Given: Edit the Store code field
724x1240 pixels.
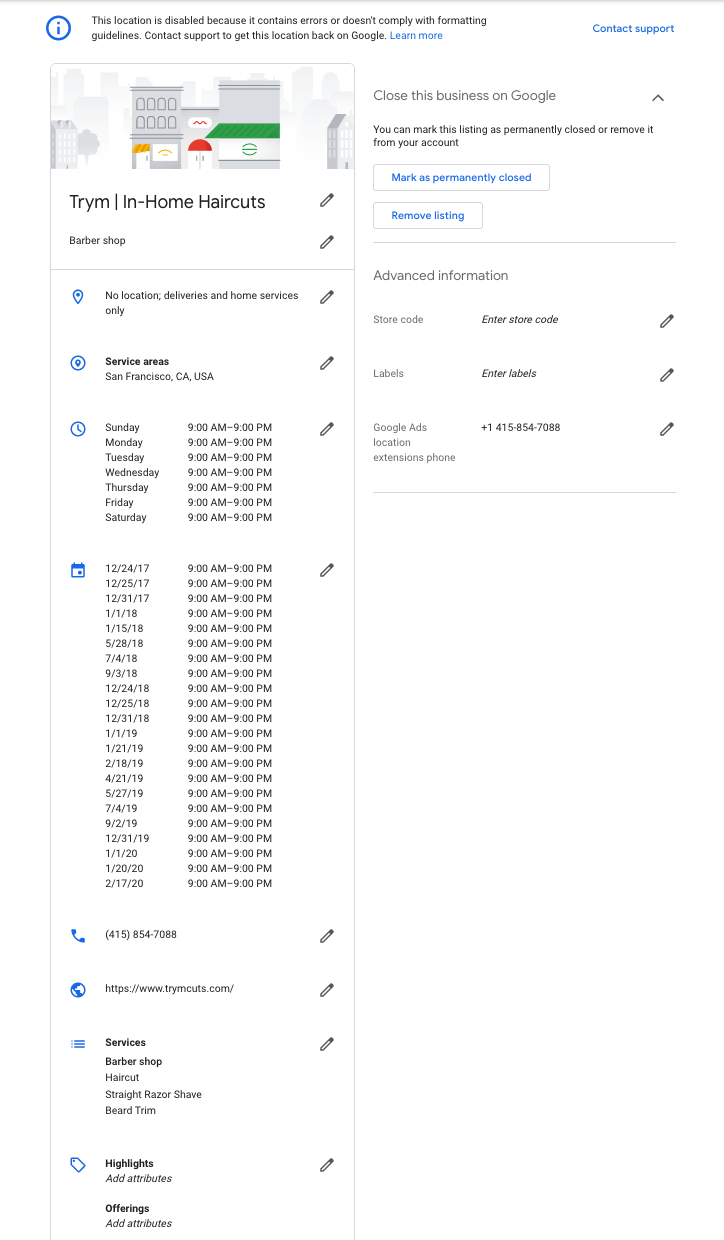Looking at the screenshot, I should (667, 321).
